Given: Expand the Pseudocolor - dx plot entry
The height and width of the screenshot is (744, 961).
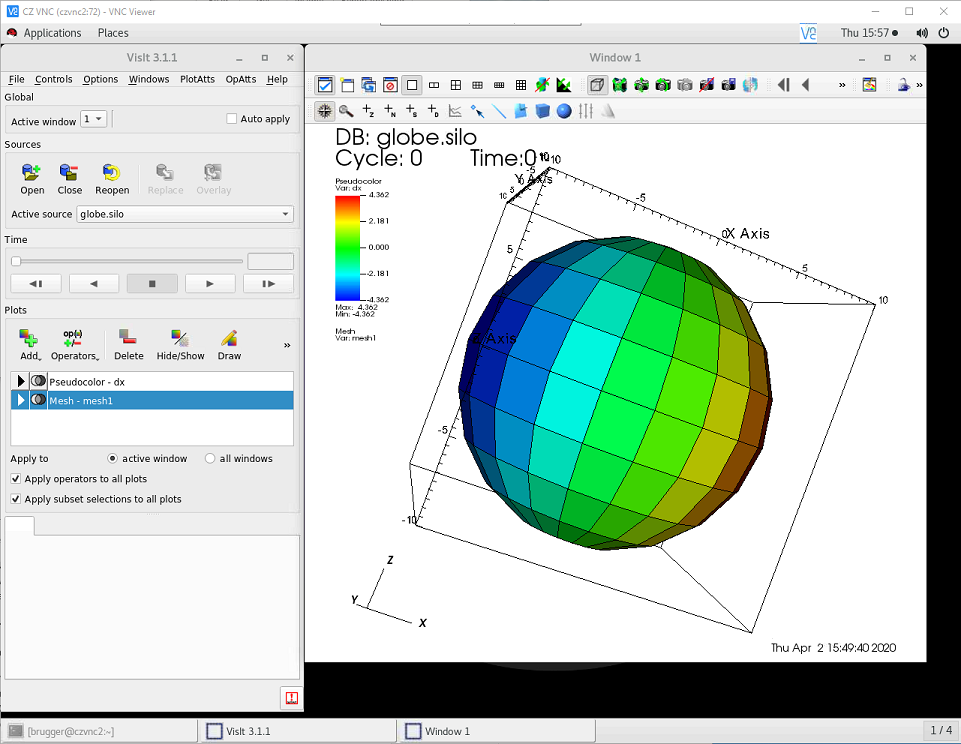Looking at the screenshot, I should click(x=21, y=381).
